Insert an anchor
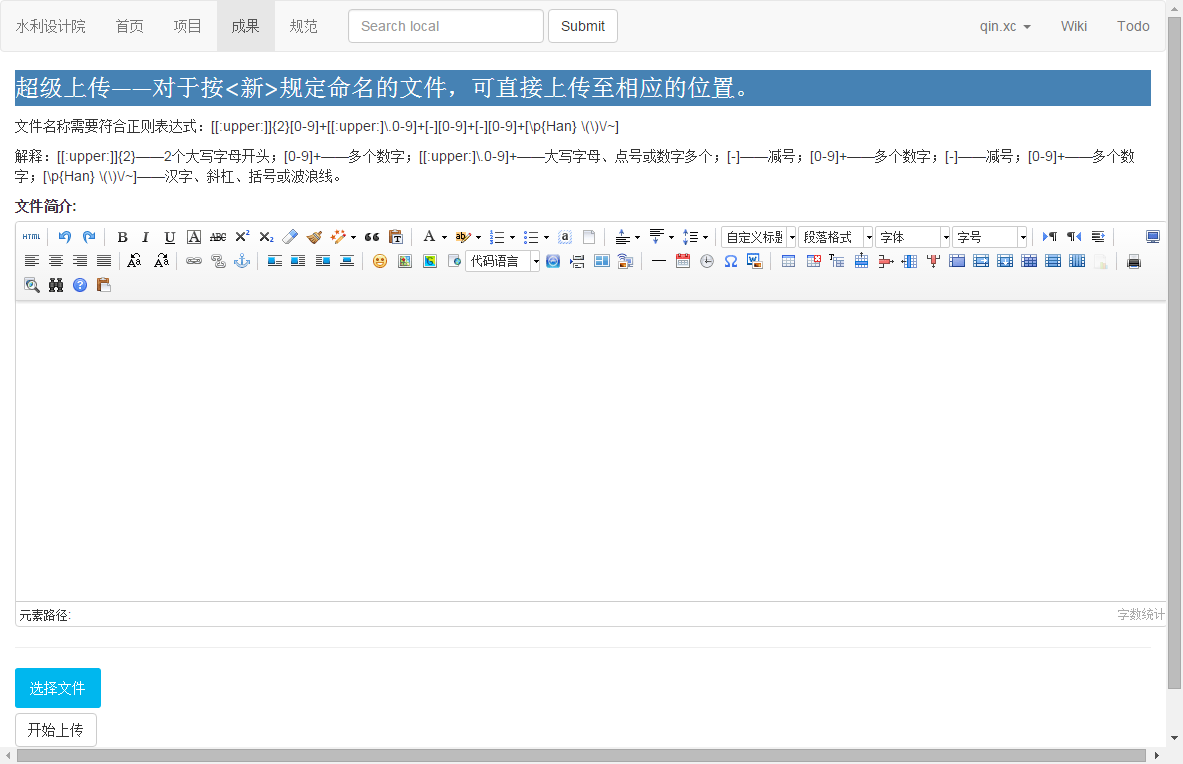 point(242,261)
